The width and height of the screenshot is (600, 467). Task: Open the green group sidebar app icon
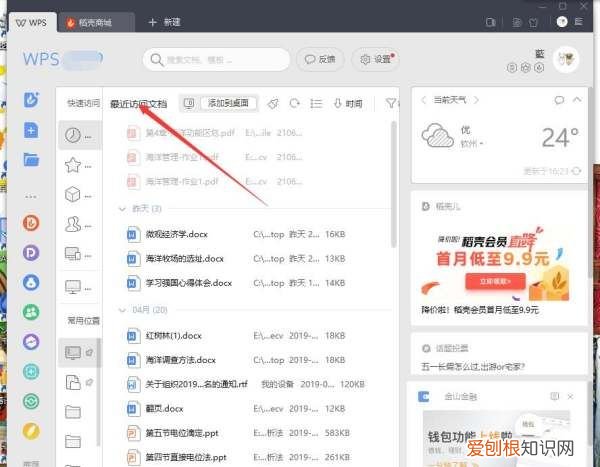point(31,312)
